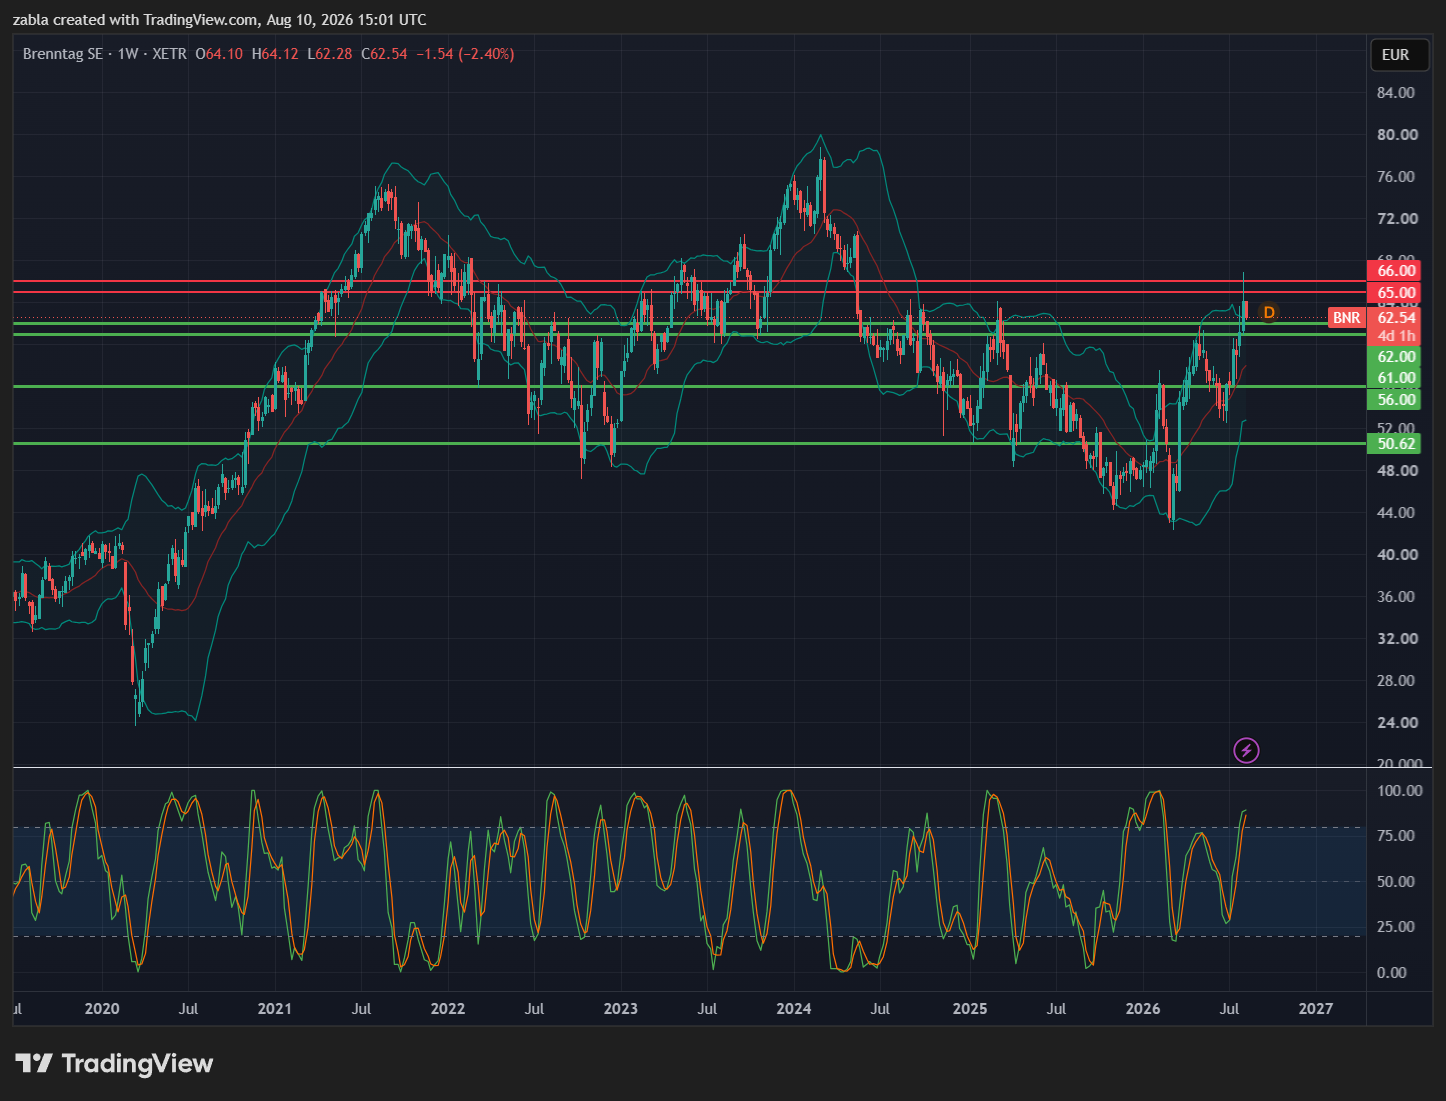Click the 2025 label on the time axis
This screenshot has height=1101, width=1446.
pos(970,1009)
